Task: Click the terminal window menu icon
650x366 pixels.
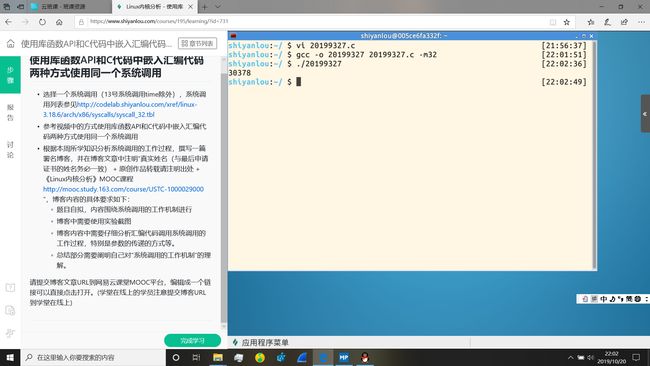Action: click(x=233, y=36)
